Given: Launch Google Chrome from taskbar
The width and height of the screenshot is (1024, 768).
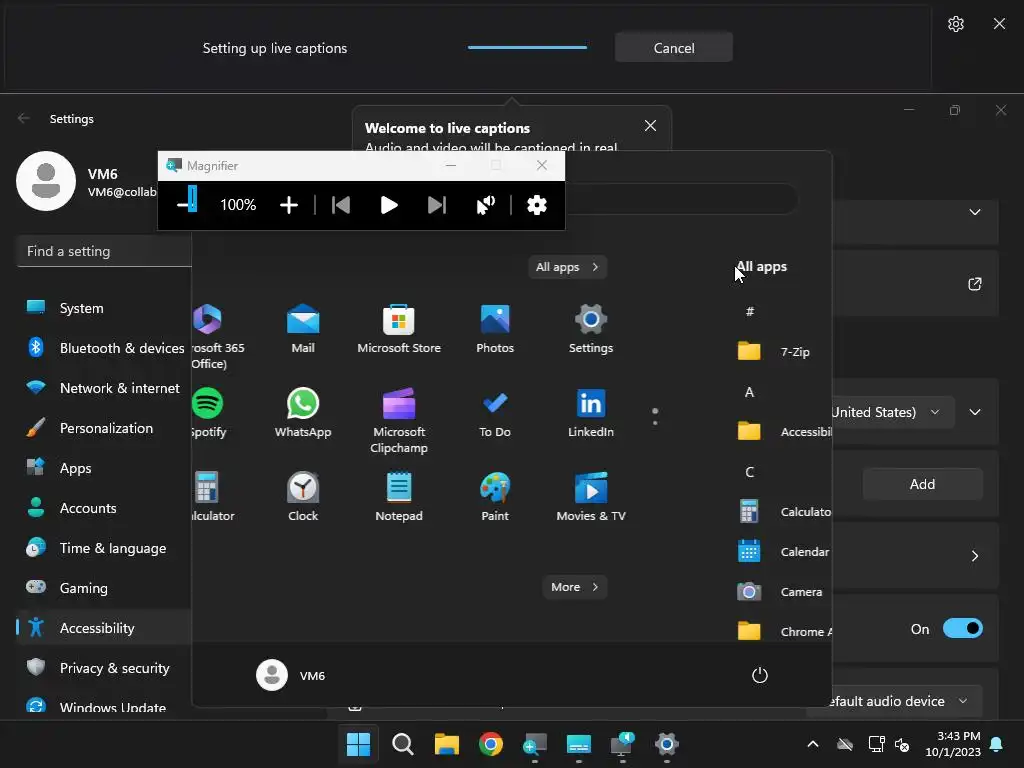Looking at the screenshot, I should [x=490, y=744].
